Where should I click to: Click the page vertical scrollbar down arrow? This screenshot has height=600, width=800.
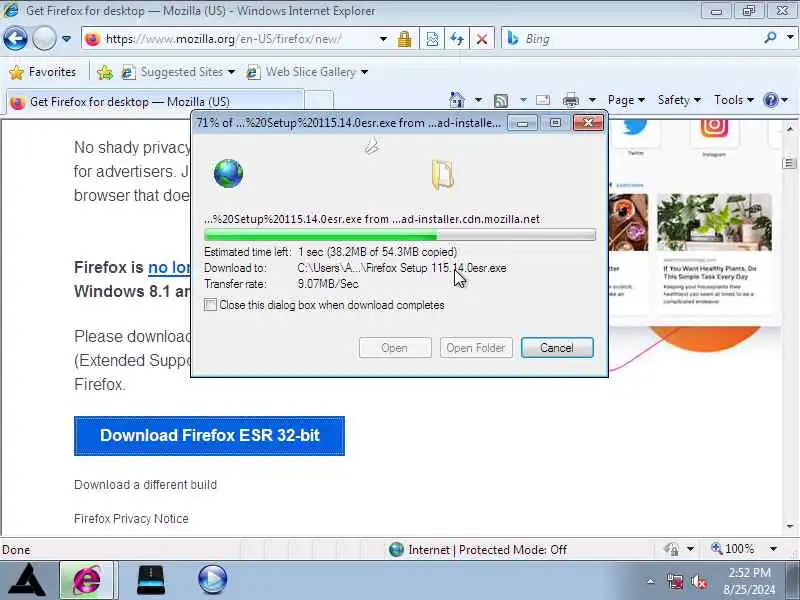pos(790,527)
